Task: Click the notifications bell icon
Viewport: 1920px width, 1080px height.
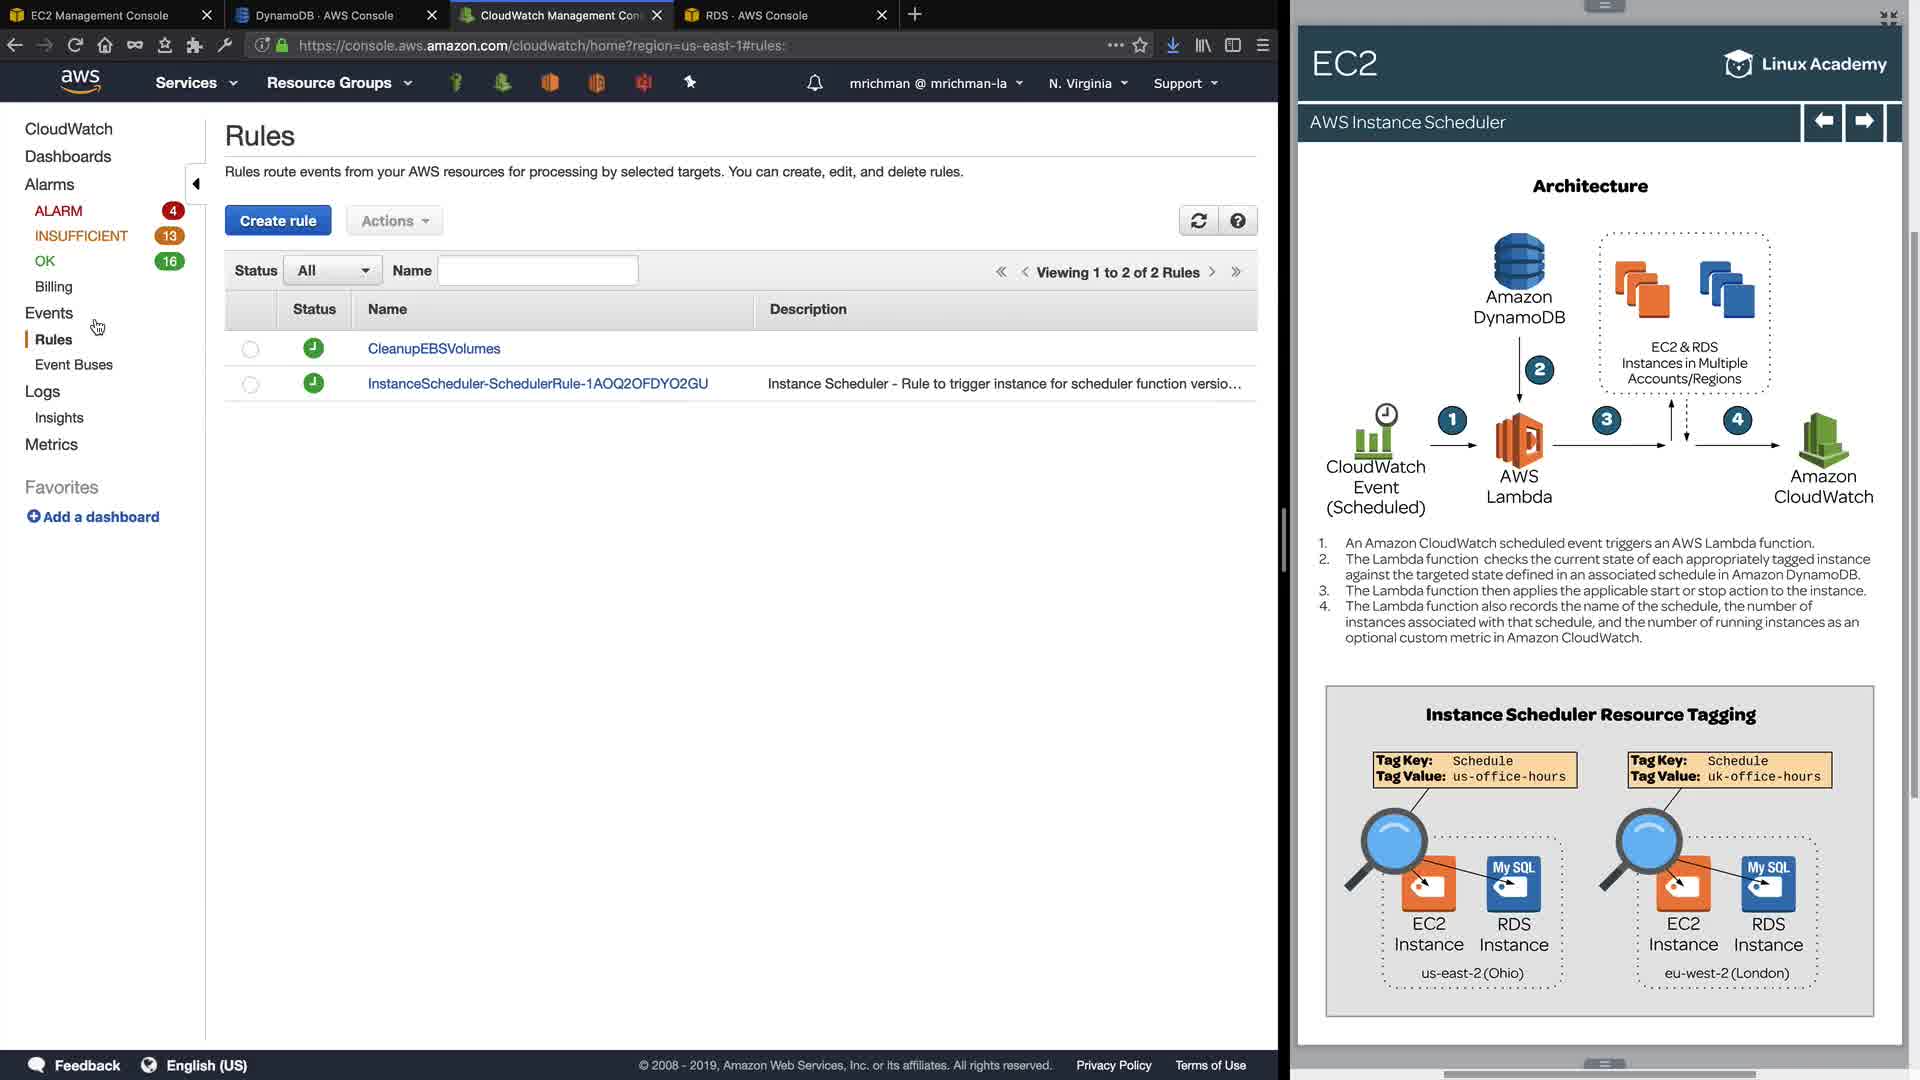Action: pos(815,83)
